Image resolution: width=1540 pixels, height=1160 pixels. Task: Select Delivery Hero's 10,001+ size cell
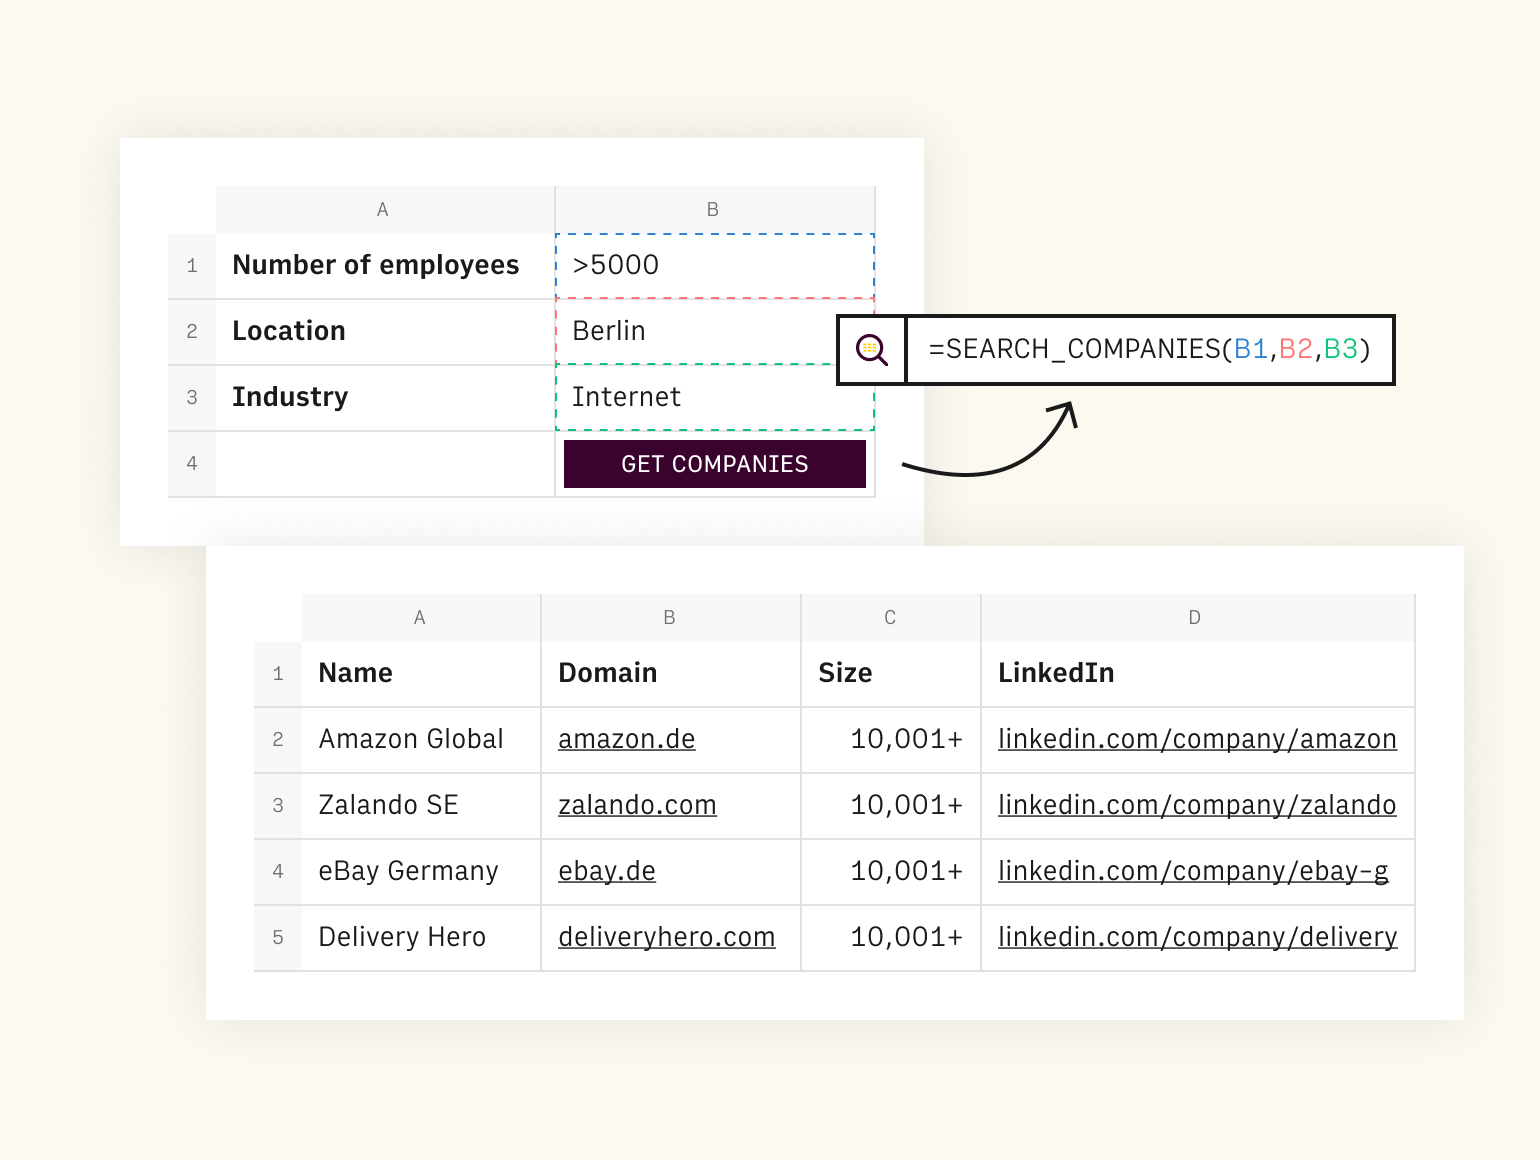click(891, 938)
